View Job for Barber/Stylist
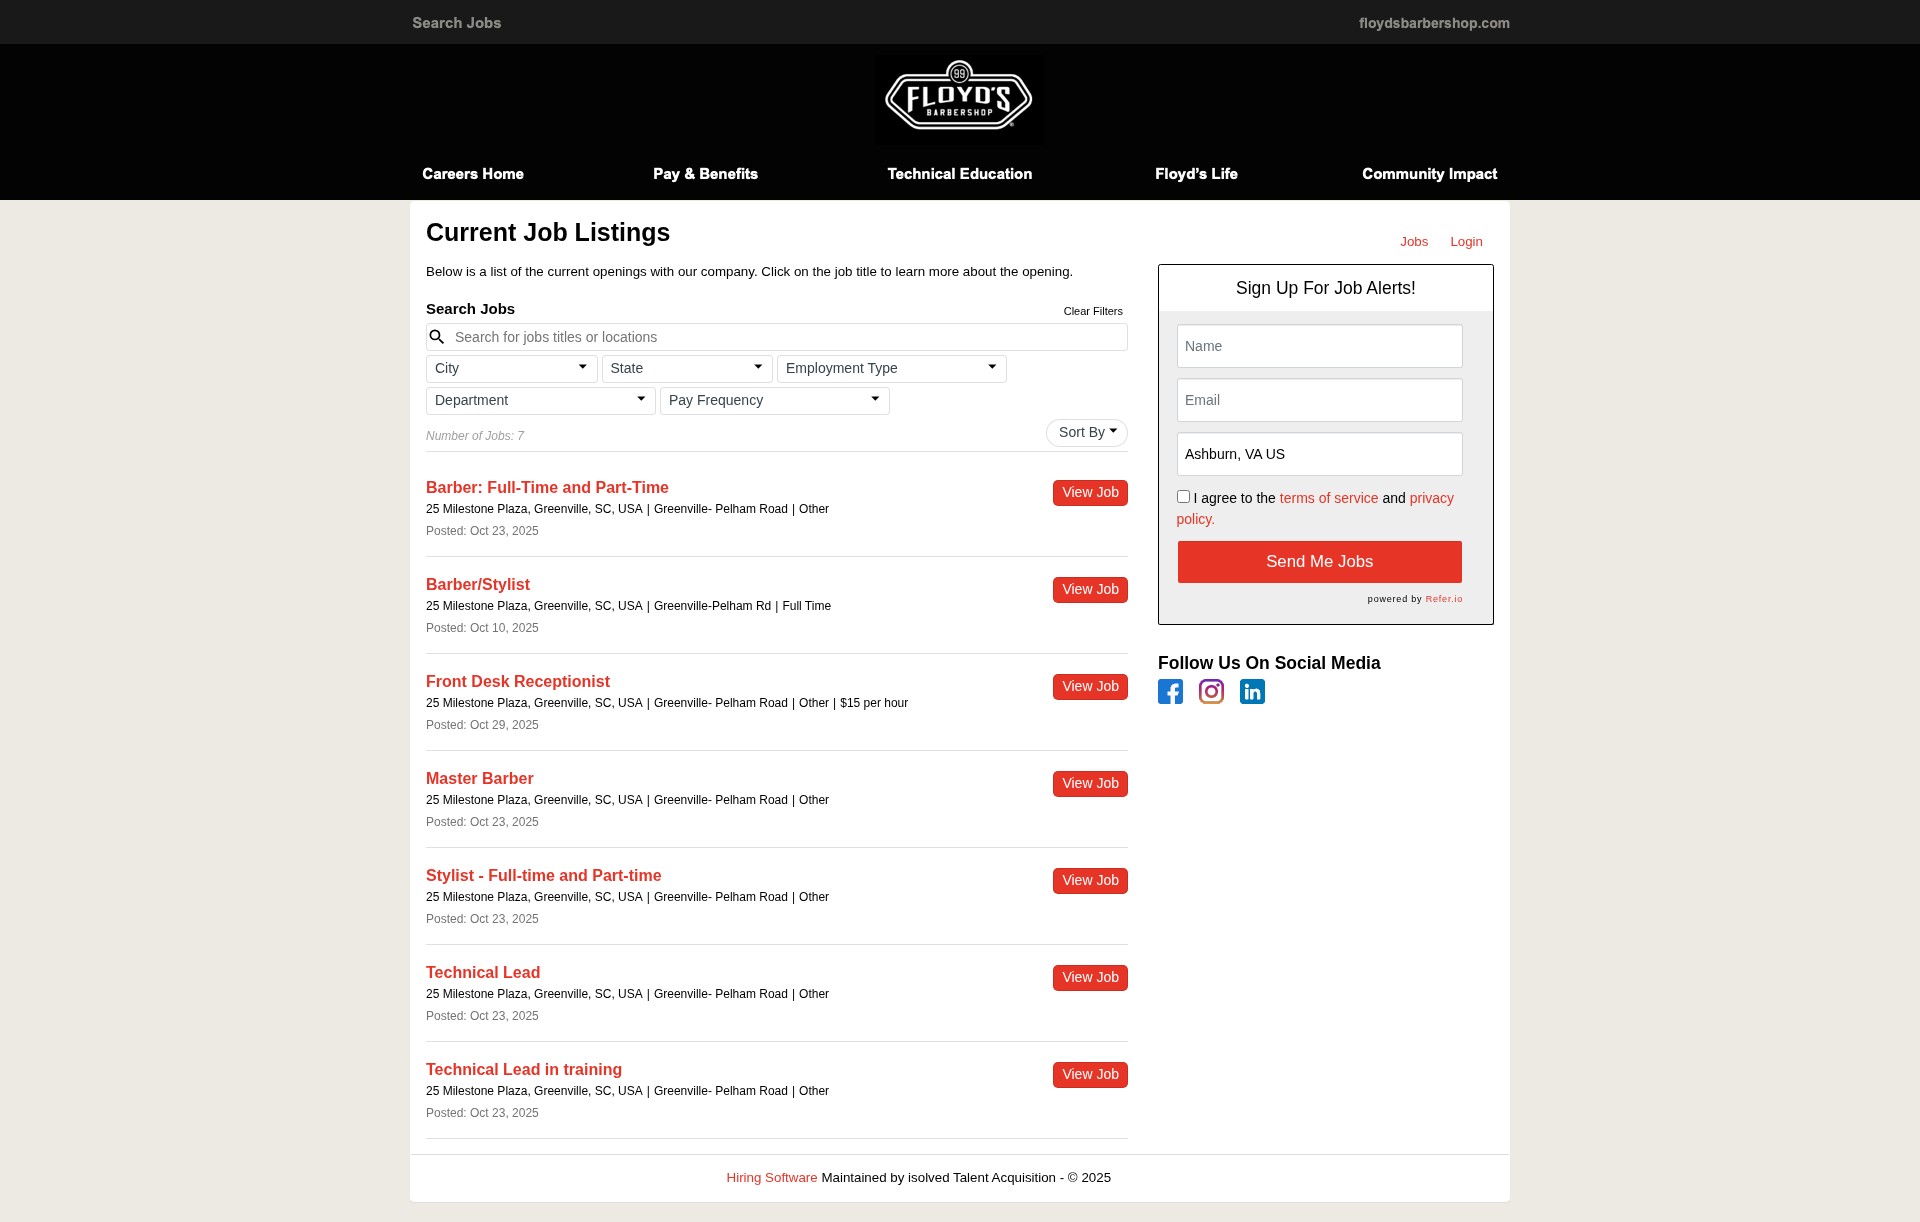The width and height of the screenshot is (1920, 1222). coord(1090,590)
